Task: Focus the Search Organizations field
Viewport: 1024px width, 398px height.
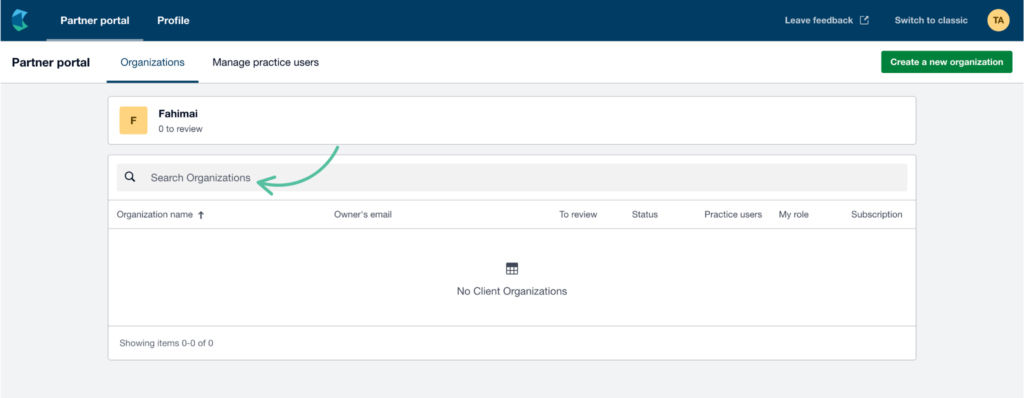Action: [x=512, y=177]
